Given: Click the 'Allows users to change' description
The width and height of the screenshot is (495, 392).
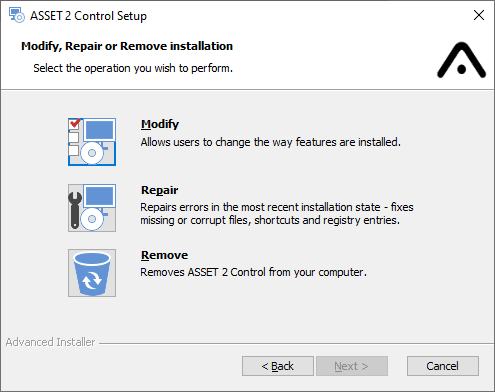Looking at the screenshot, I should click(x=270, y=142).
